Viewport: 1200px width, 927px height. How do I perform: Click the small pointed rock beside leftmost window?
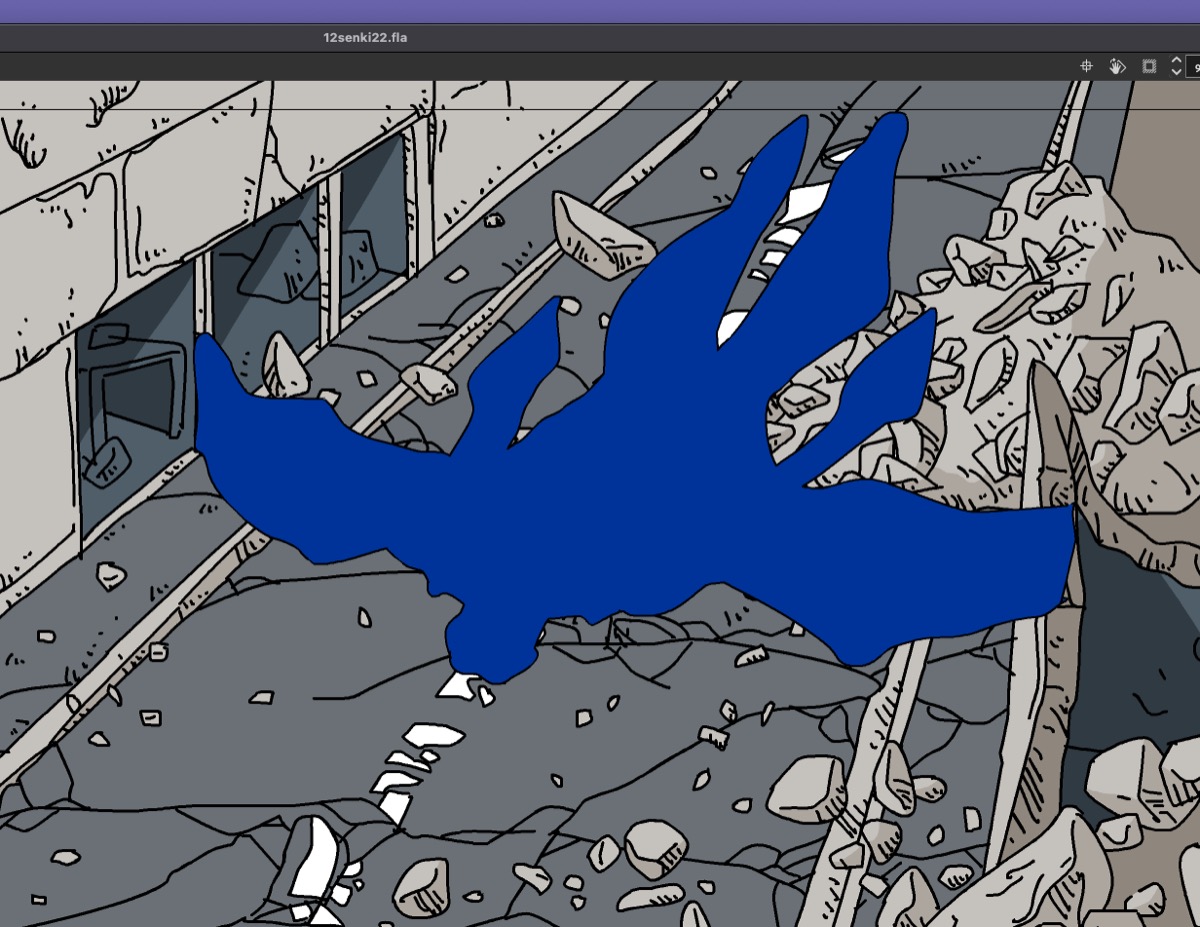pos(285,367)
